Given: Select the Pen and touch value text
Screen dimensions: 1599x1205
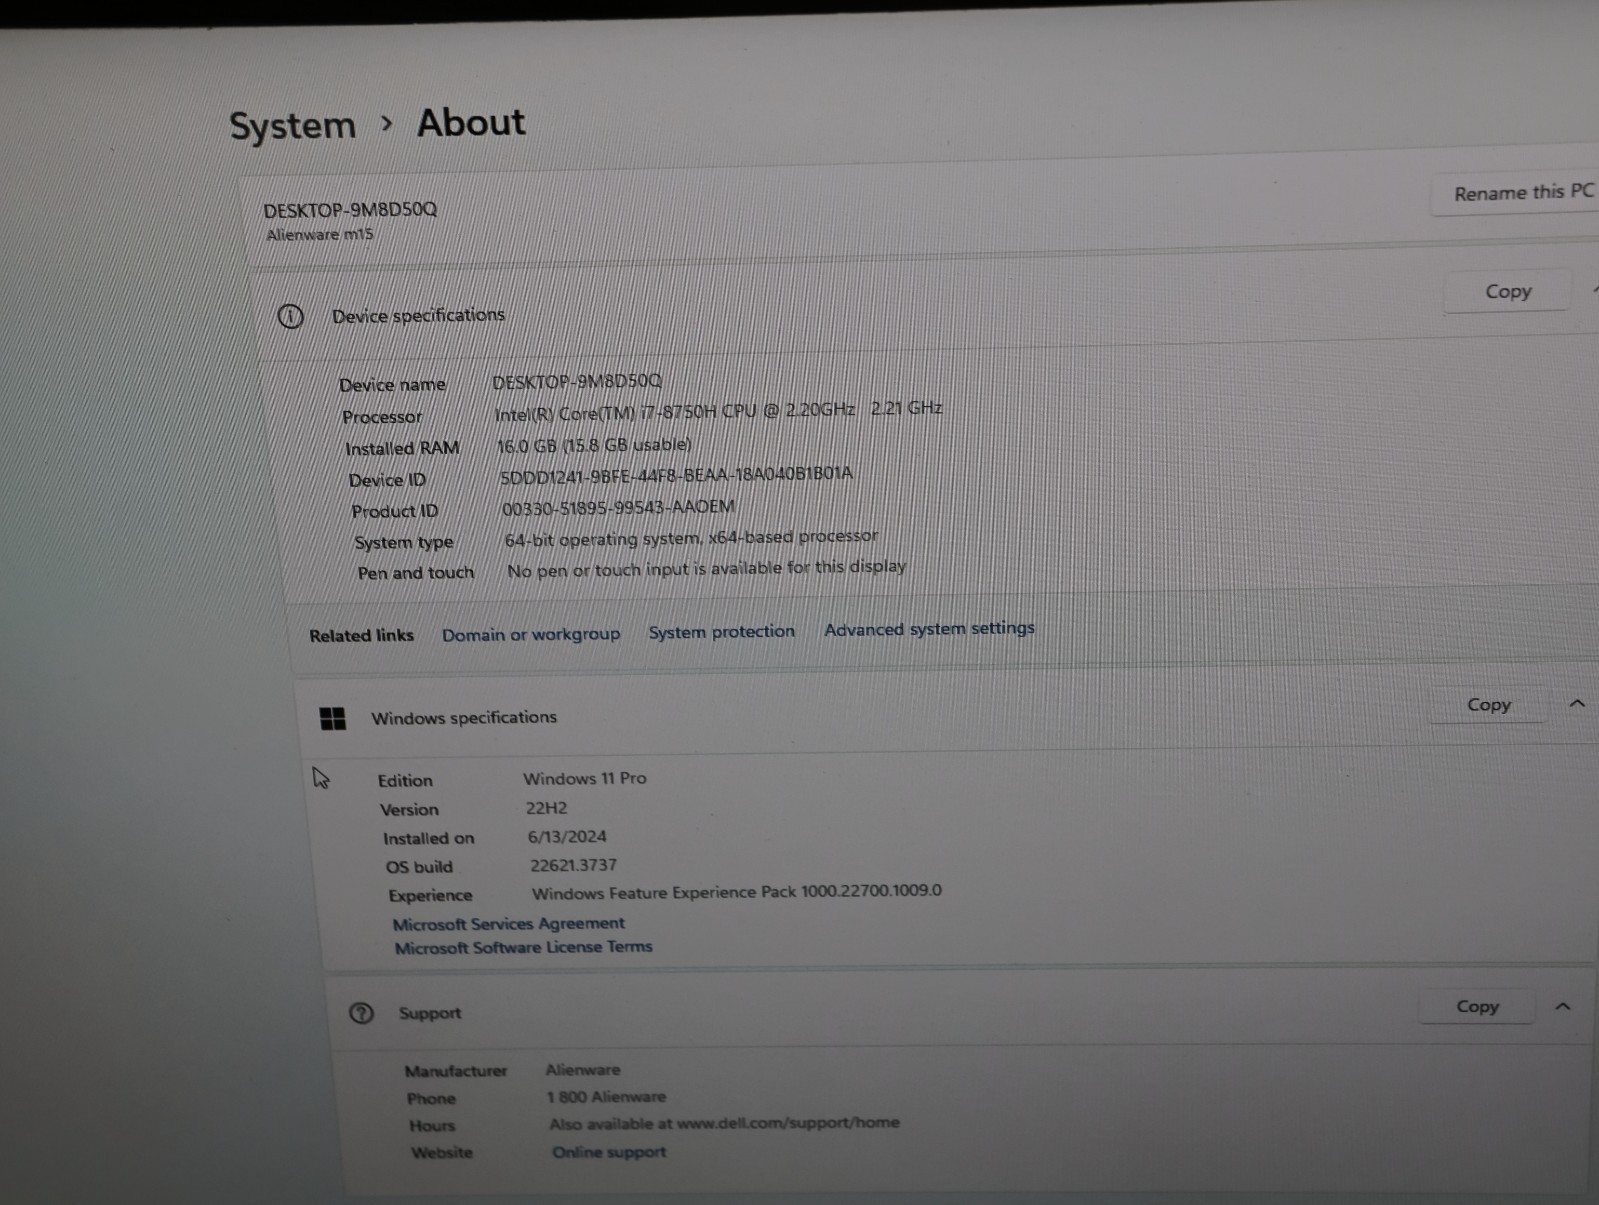Looking at the screenshot, I should pyautogui.click(x=706, y=569).
